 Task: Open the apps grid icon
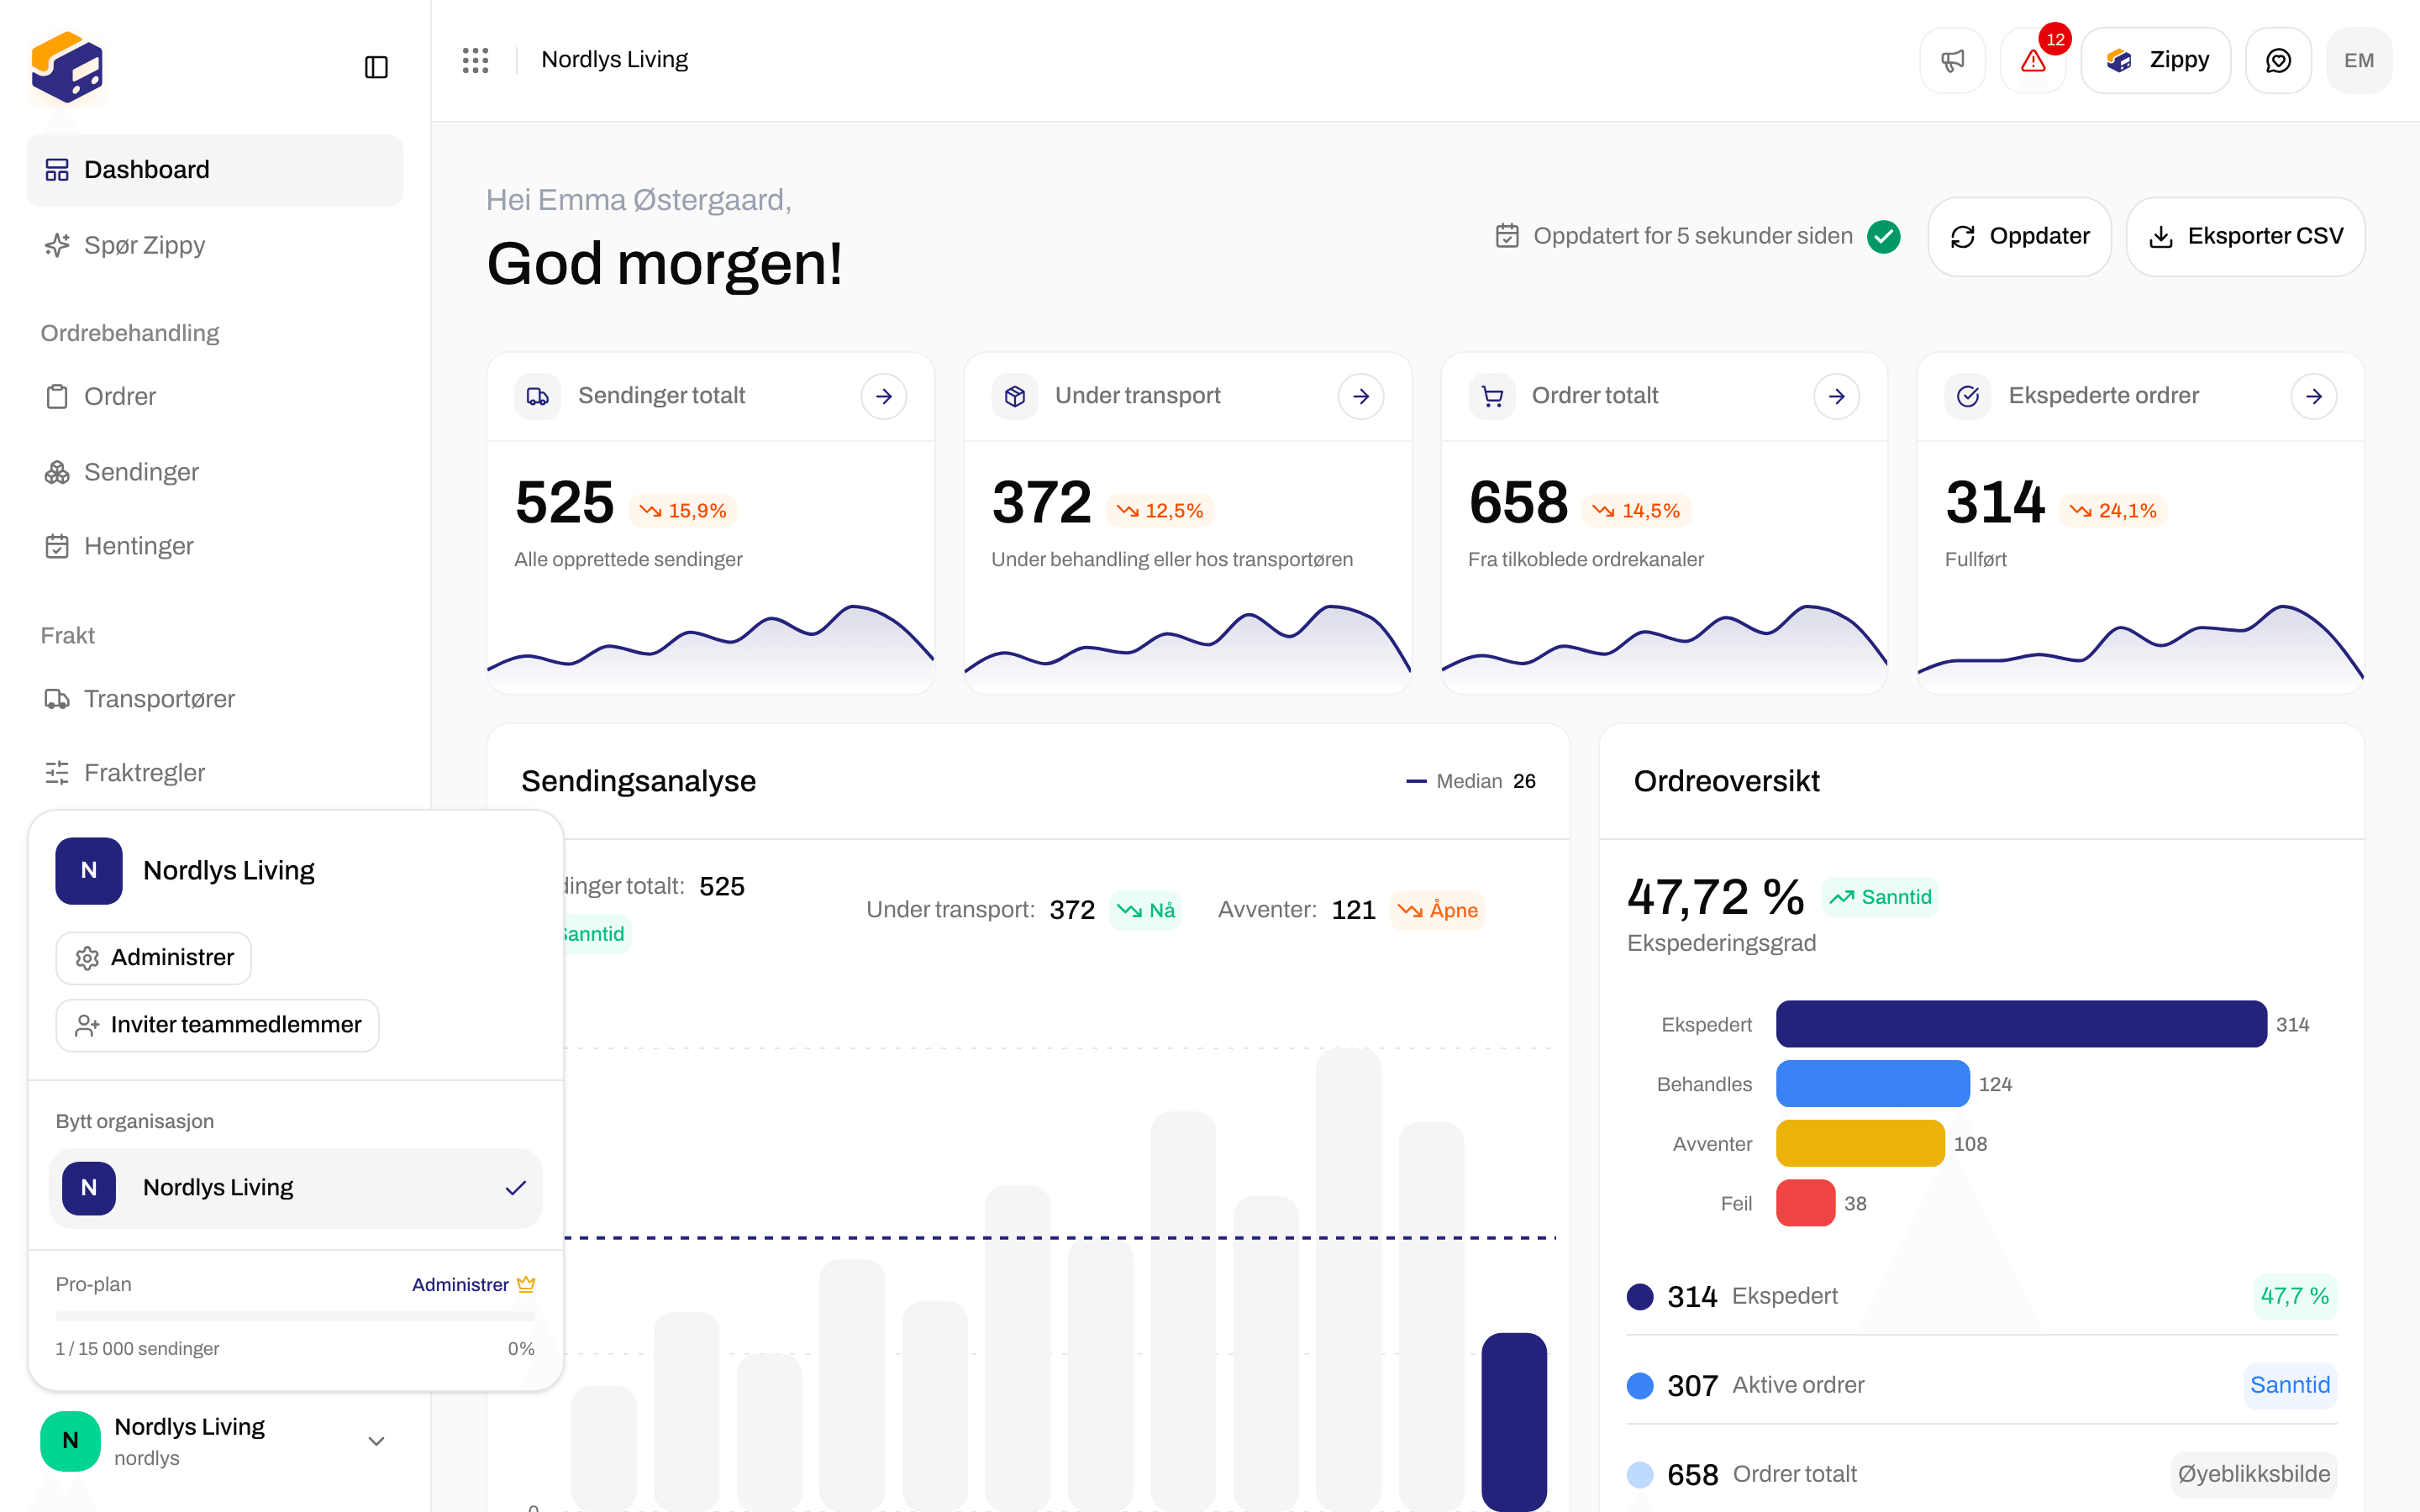475,60
